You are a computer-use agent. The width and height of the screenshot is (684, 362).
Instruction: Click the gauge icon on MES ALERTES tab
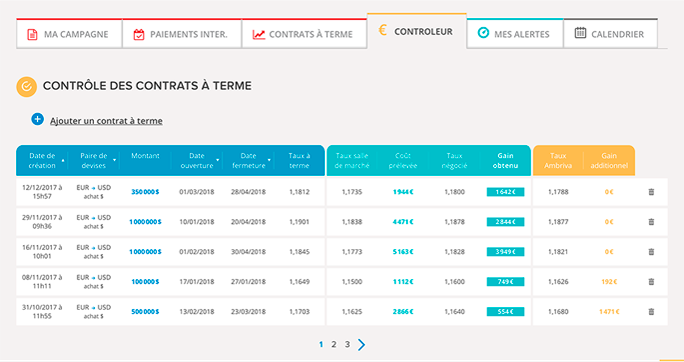pyautogui.click(x=483, y=33)
